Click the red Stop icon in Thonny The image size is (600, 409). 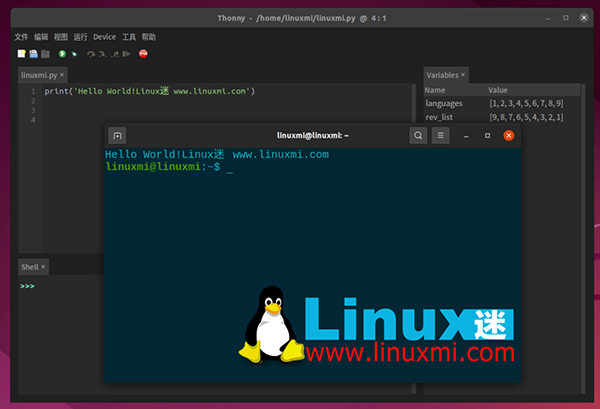point(143,54)
